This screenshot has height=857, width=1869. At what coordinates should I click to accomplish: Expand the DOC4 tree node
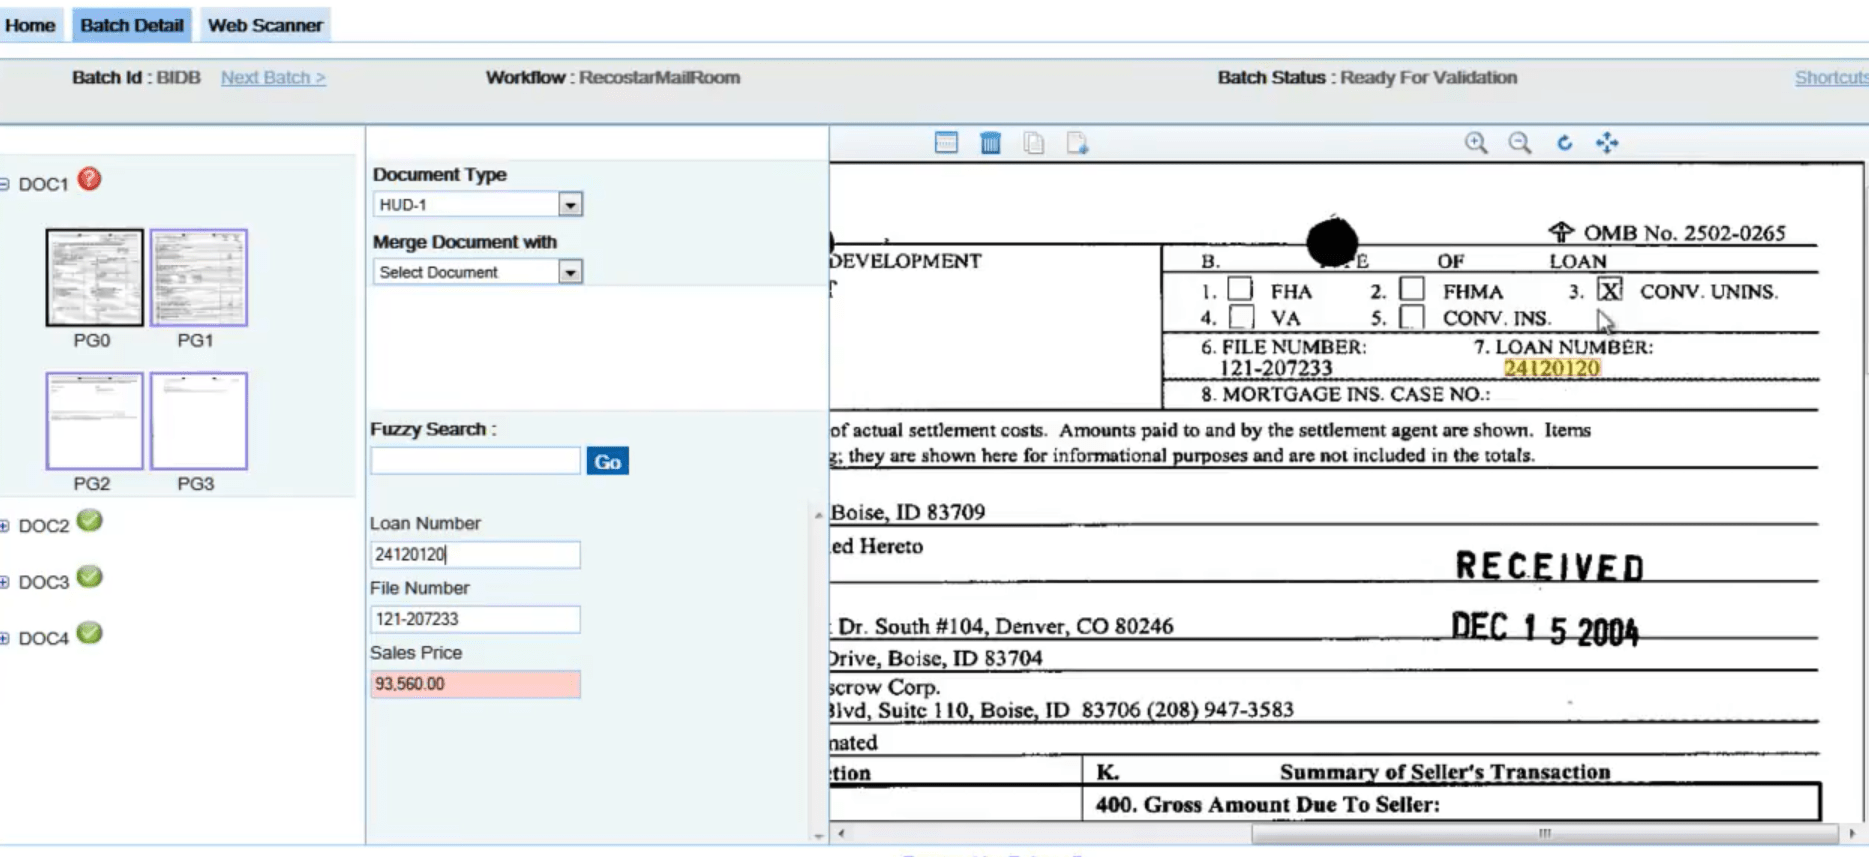pyautogui.click(x=5, y=639)
